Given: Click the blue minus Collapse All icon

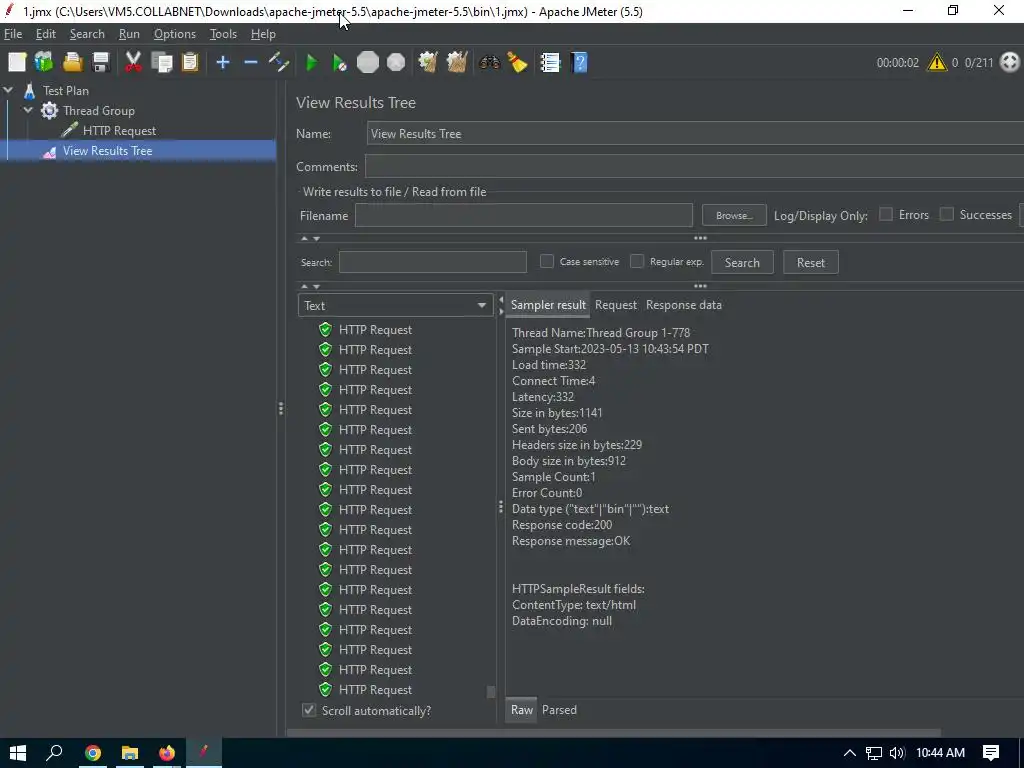Looking at the screenshot, I should click(x=251, y=63).
